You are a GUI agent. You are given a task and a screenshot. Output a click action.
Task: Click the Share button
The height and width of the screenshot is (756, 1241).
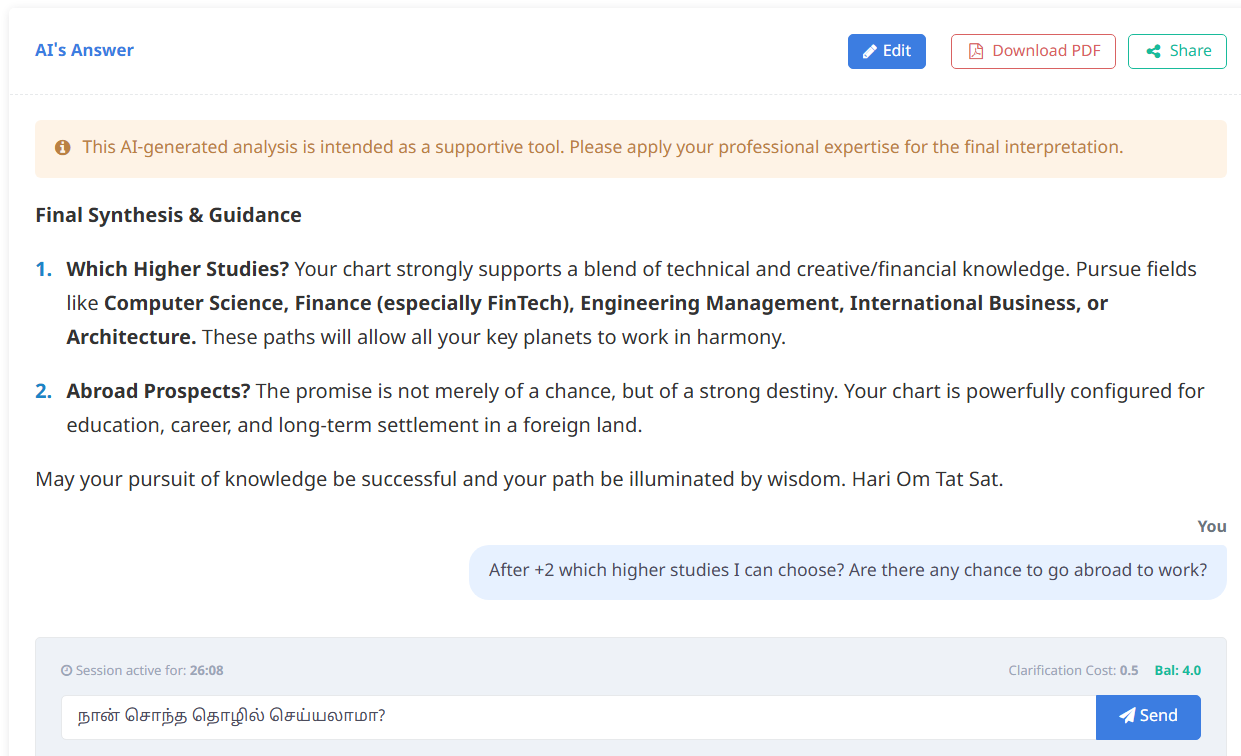click(x=1177, y=51)
